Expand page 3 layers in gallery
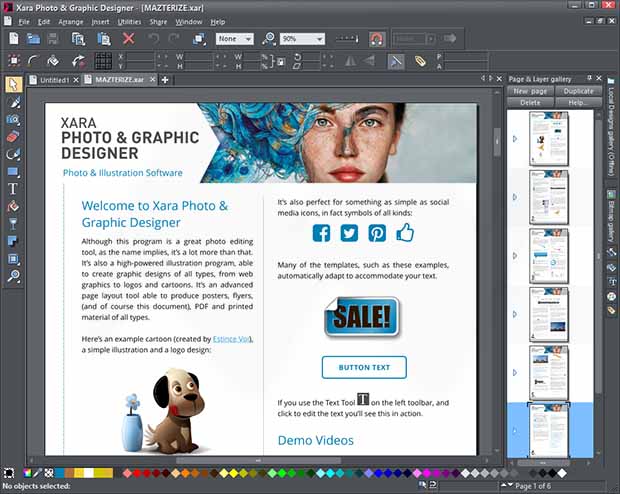This screenshot has width=620, height=494. click(515, 256)
